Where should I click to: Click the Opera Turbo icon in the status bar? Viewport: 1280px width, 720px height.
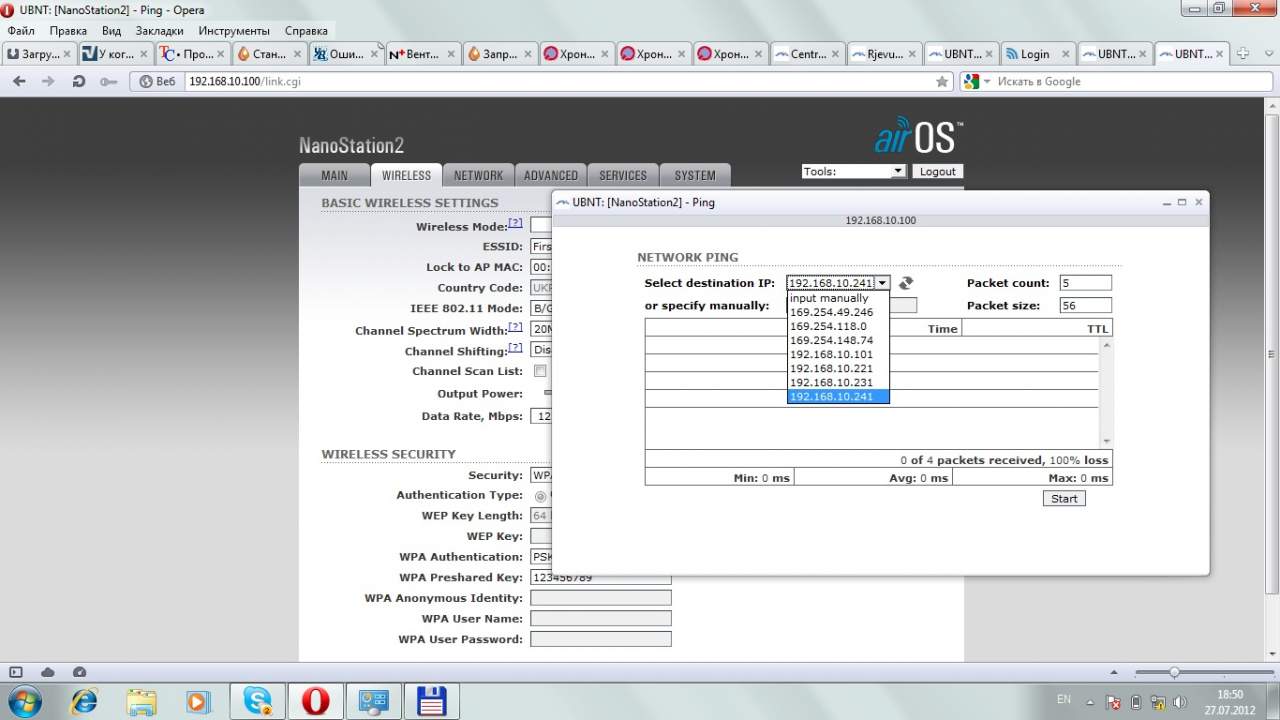pos(80,672)
